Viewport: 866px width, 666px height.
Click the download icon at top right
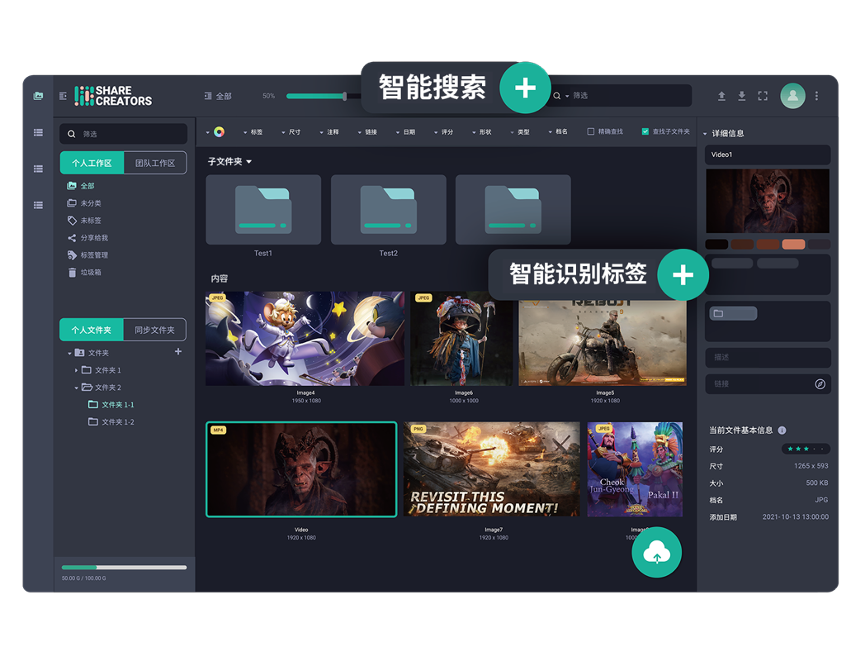[742, 96]
